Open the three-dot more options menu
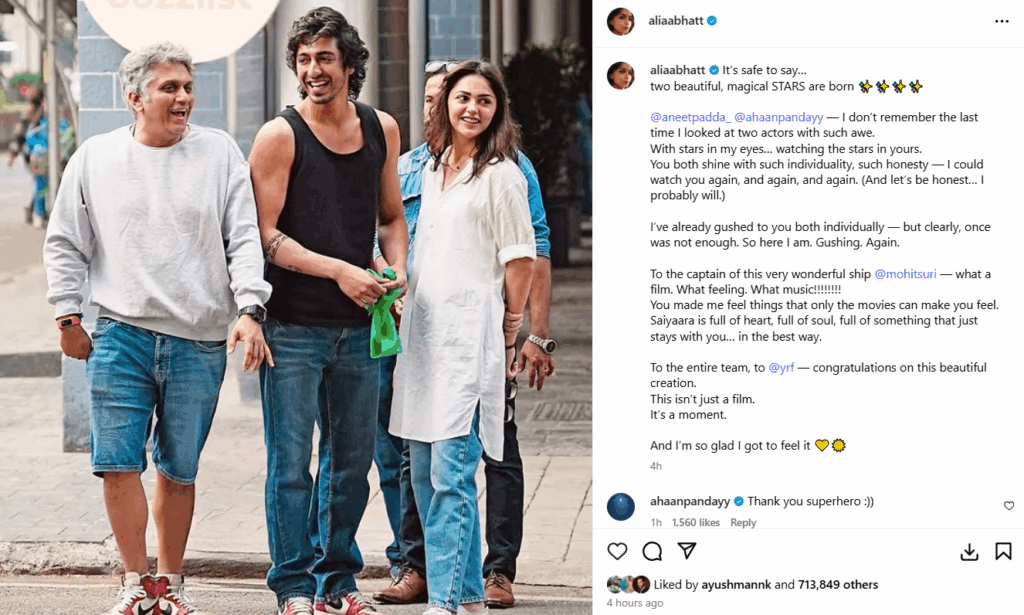Viewport: 1024px width, 615px height. tap(1002, 22)
